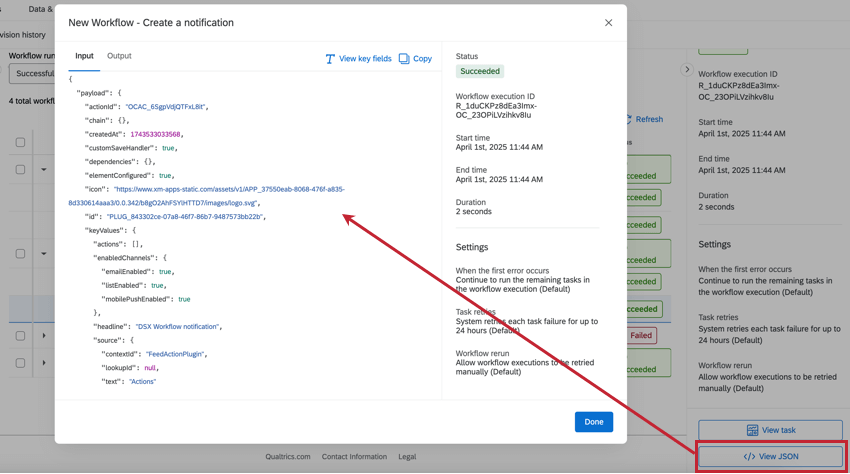Collapse the first expanded workflow run row
Viewport: 850px width, 474px height.
tap(44, 169)
